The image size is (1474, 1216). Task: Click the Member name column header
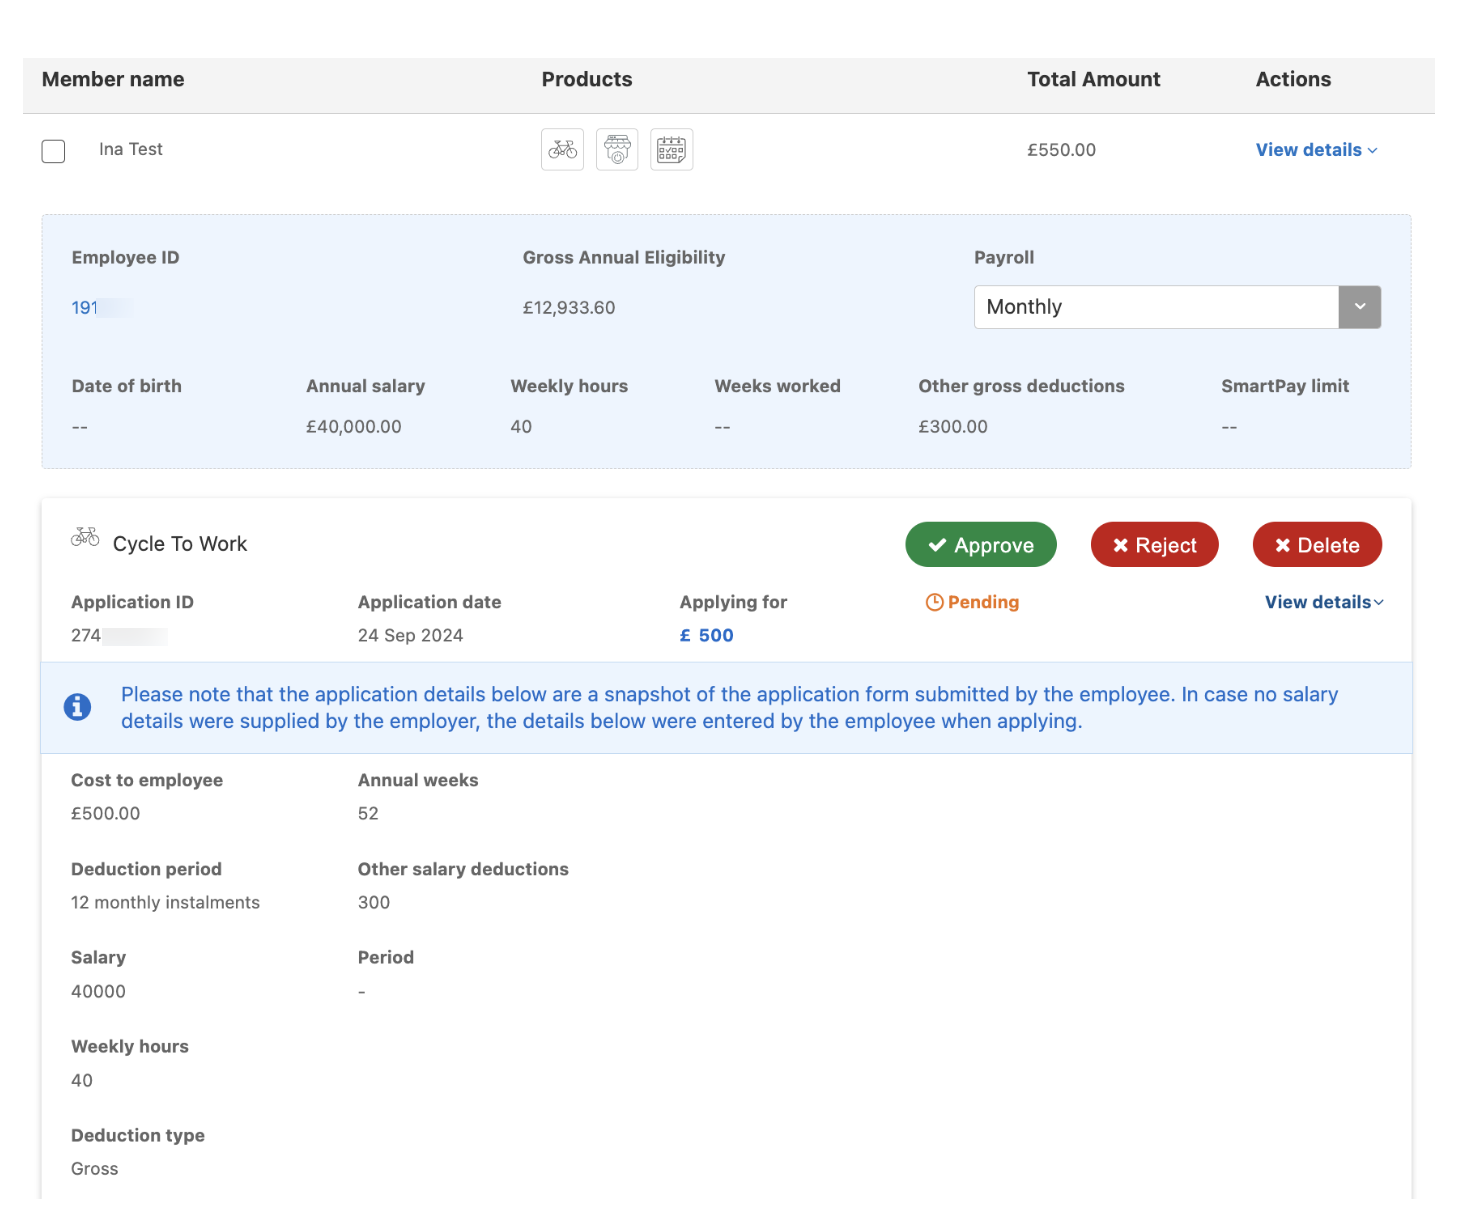113,80
